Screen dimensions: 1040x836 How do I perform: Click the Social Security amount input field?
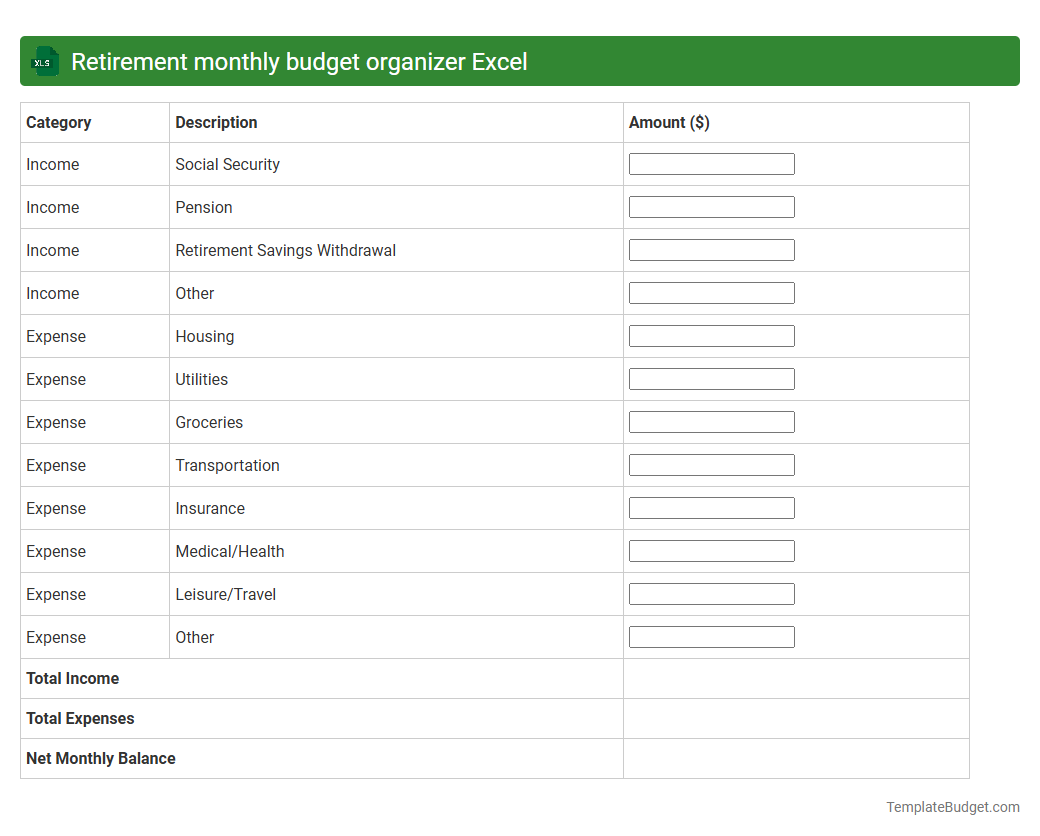[711, 163]
